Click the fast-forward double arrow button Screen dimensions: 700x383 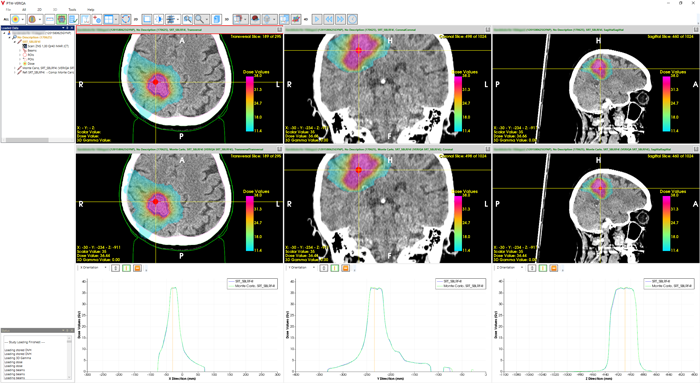341,19
